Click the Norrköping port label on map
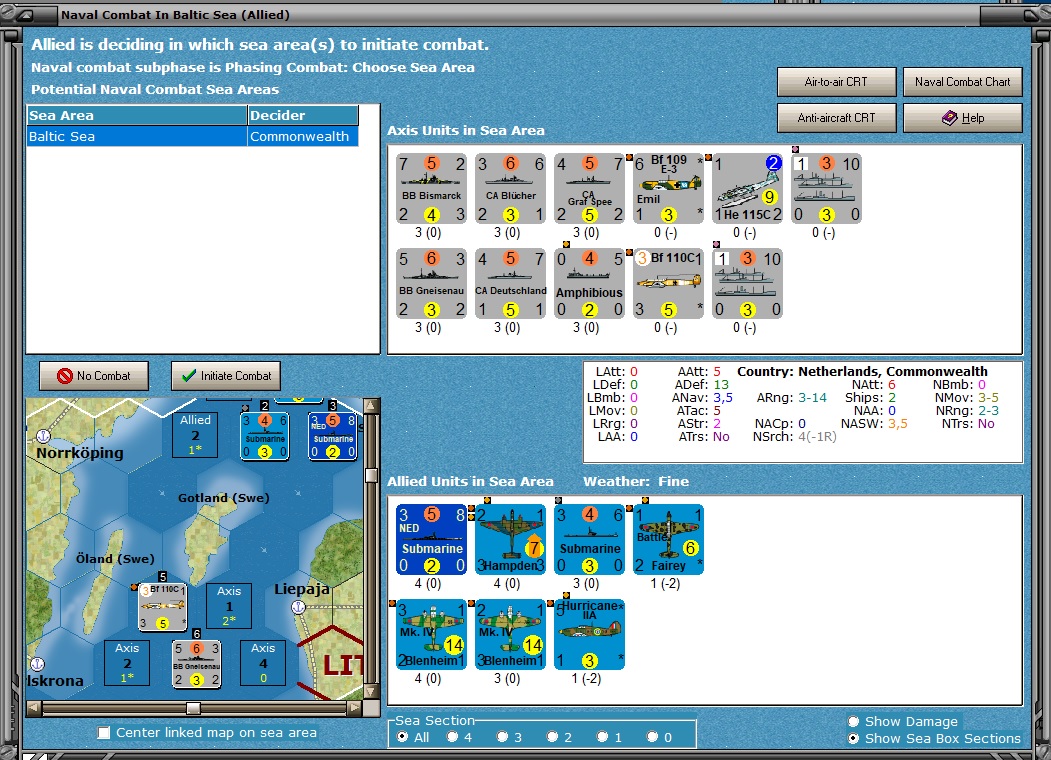This screenshot has height=760, width=1051. click(80, 452)
